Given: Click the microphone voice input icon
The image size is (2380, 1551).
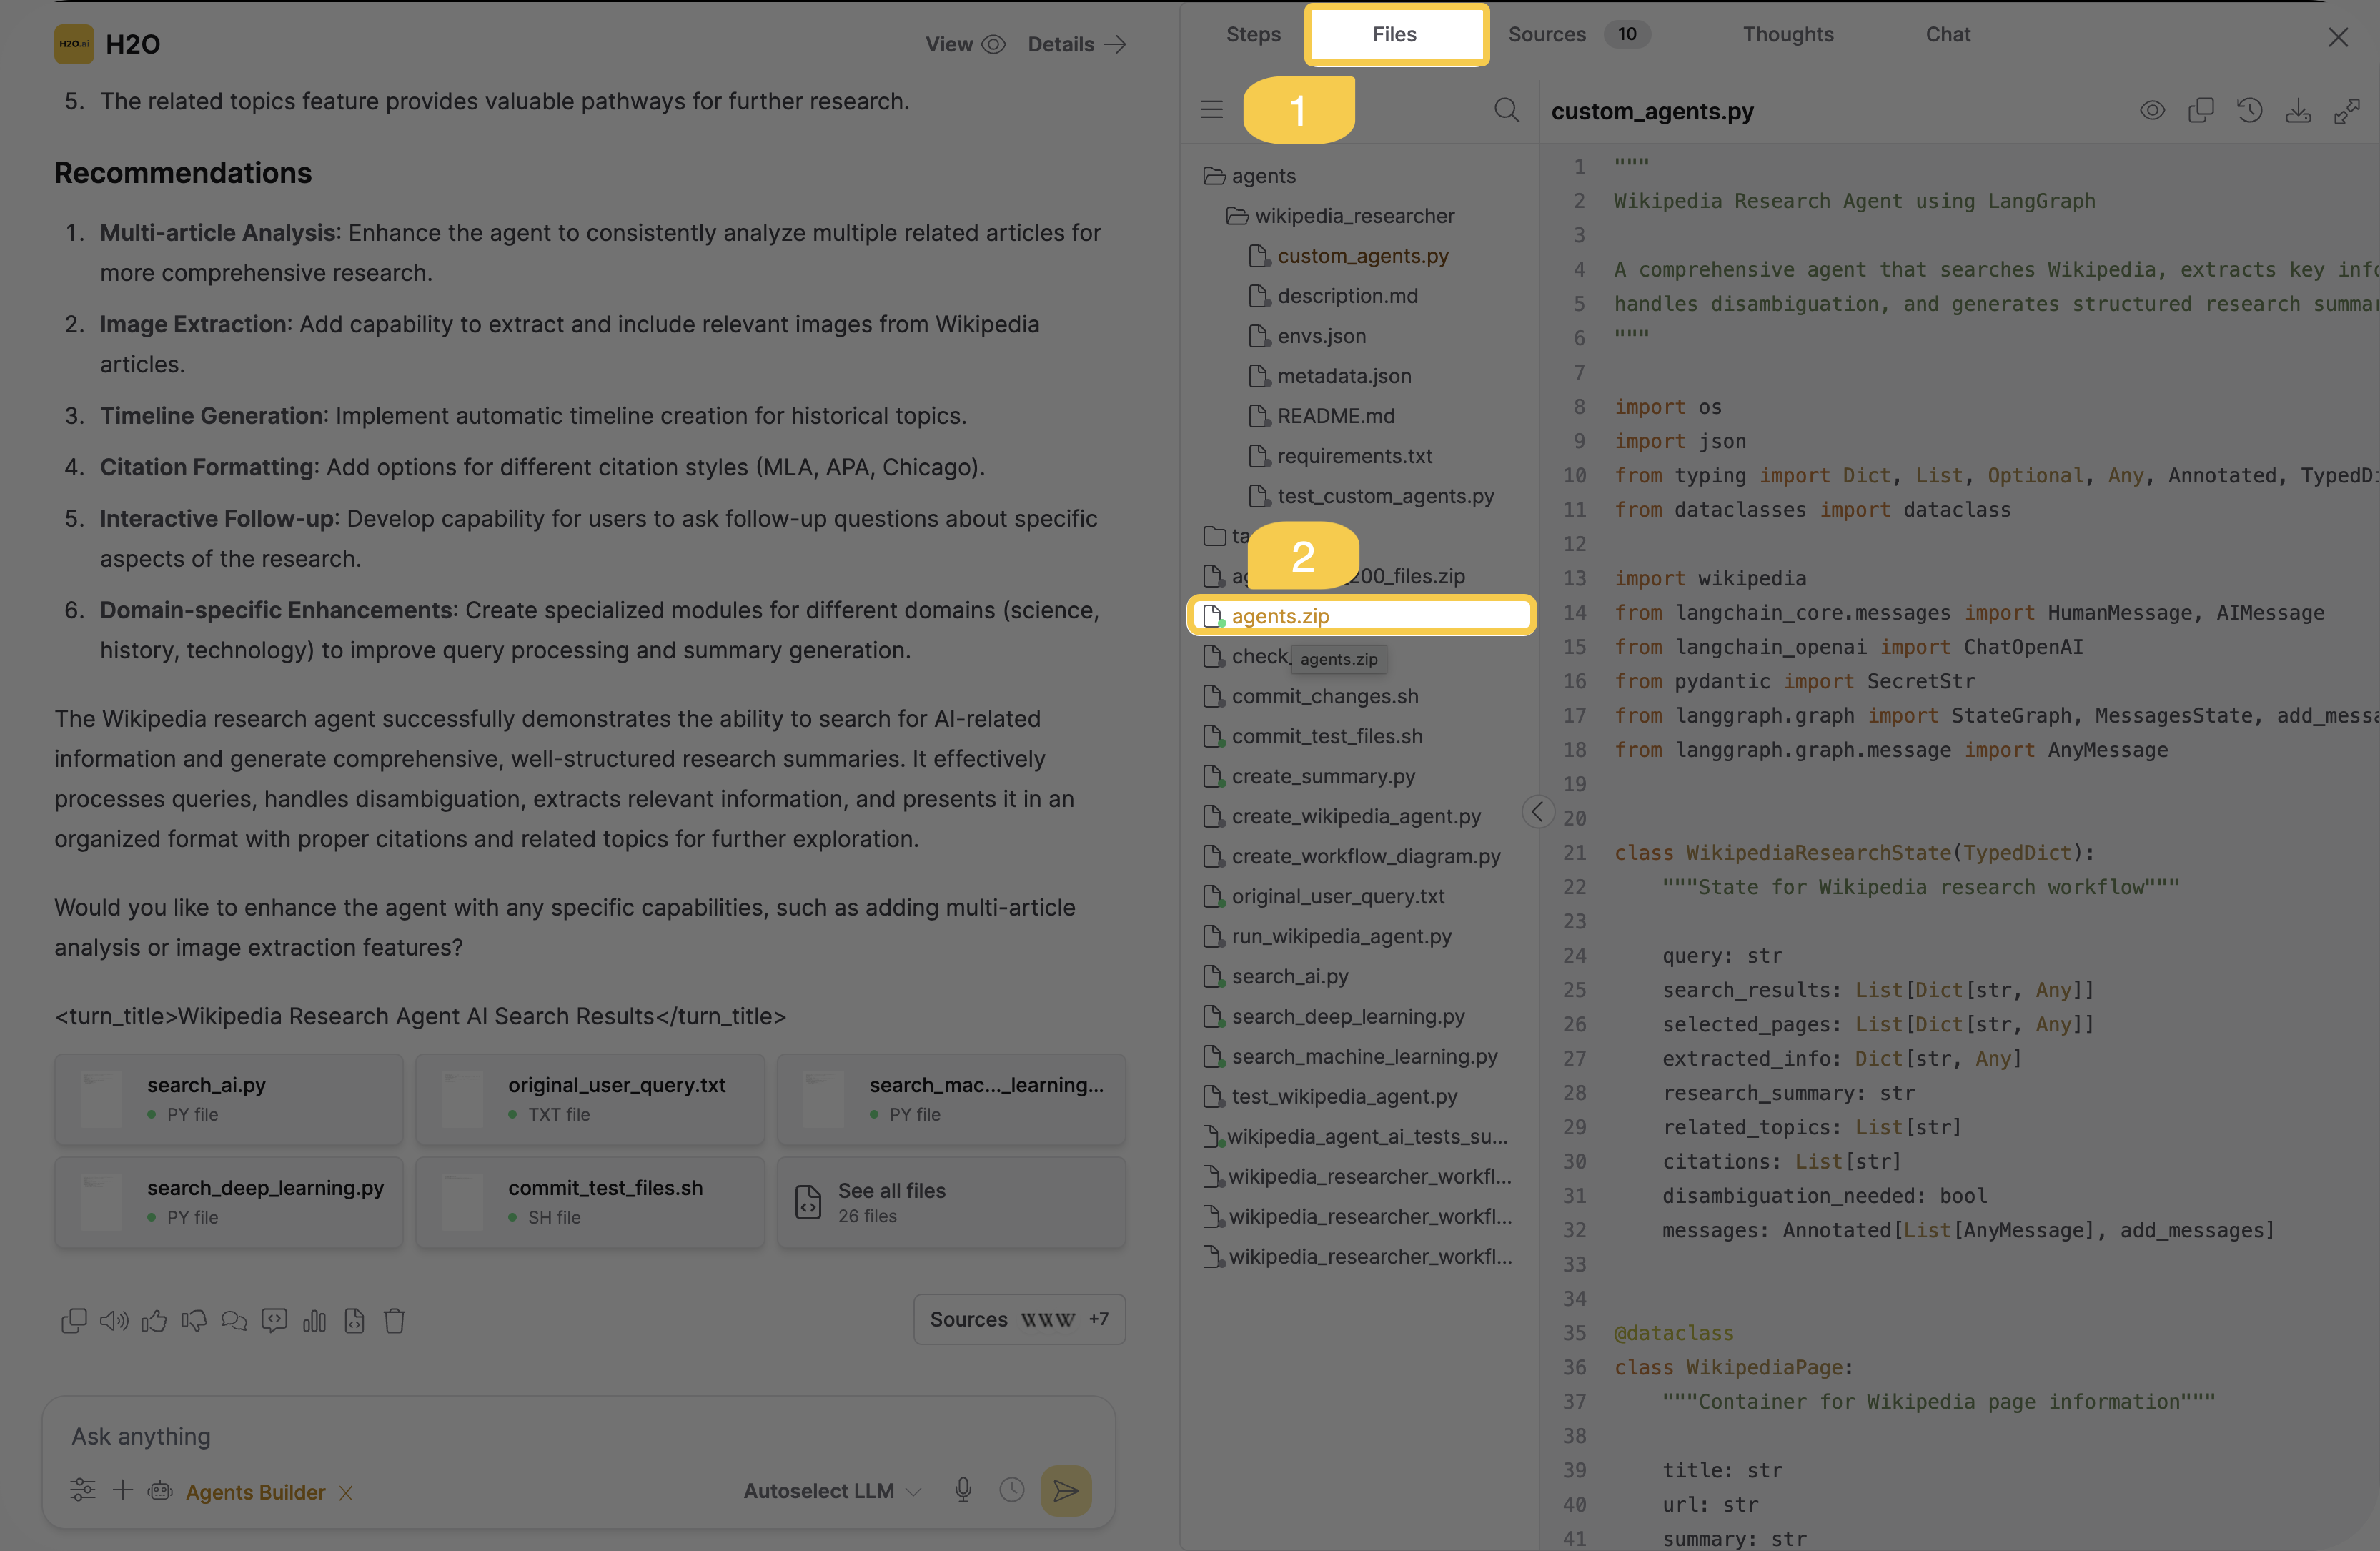Looking at the screenshot, I should [962, 1490].
